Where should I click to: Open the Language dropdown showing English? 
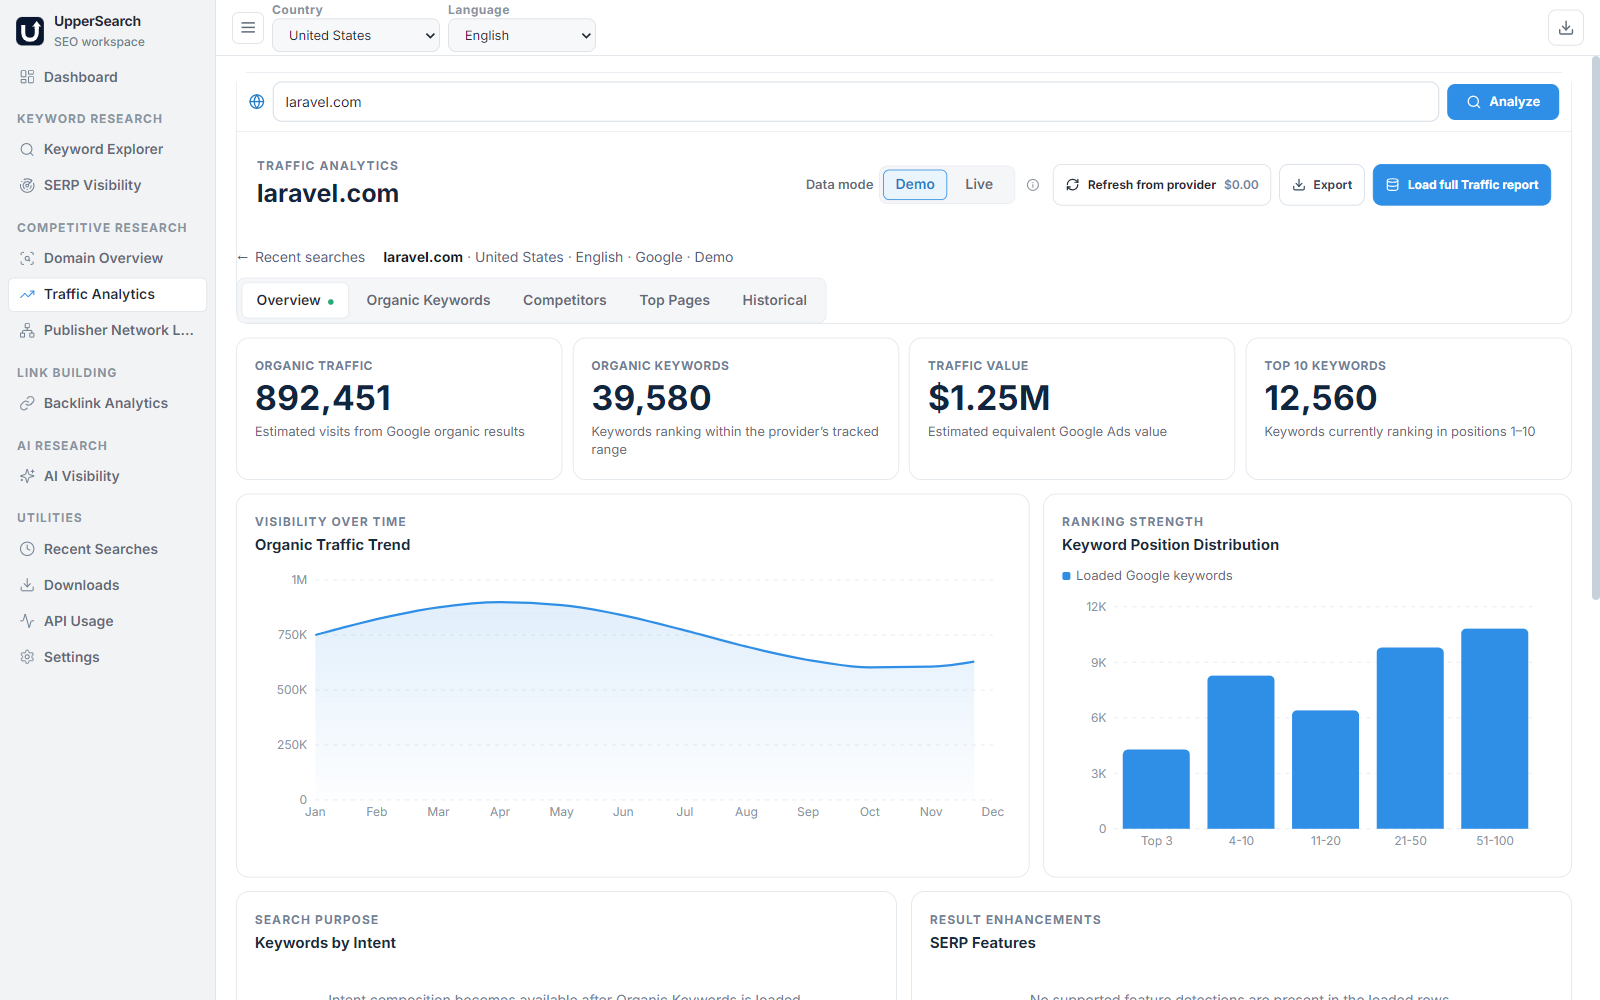pos(522,35)
